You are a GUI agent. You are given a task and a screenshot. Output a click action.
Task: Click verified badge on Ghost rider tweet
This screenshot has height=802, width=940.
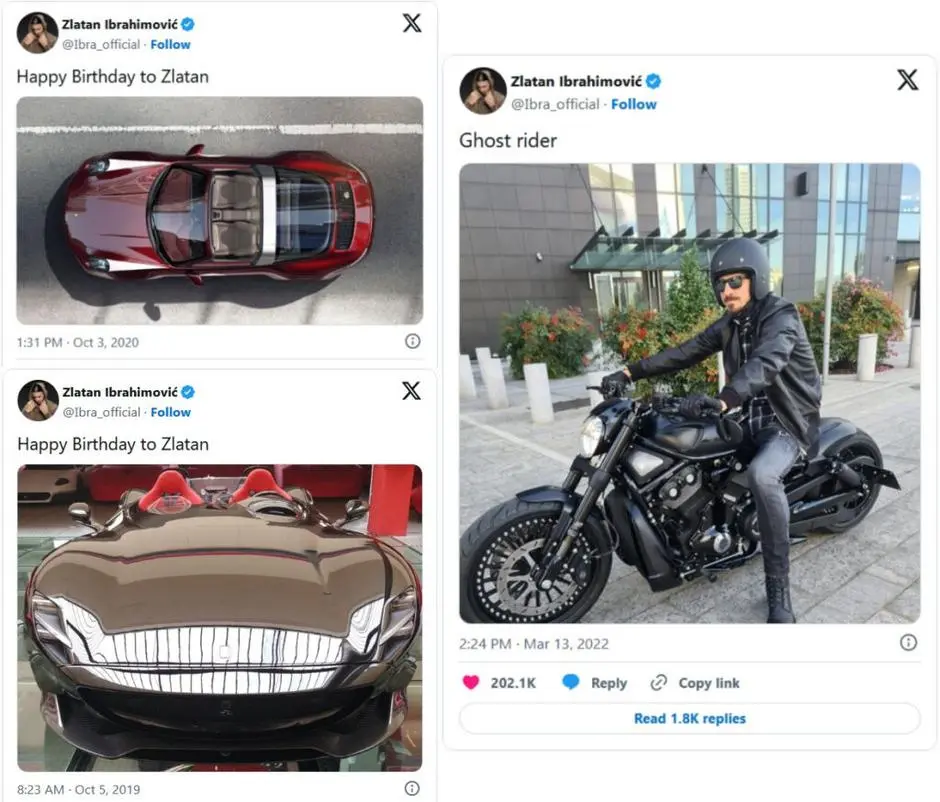coord(653,82)
